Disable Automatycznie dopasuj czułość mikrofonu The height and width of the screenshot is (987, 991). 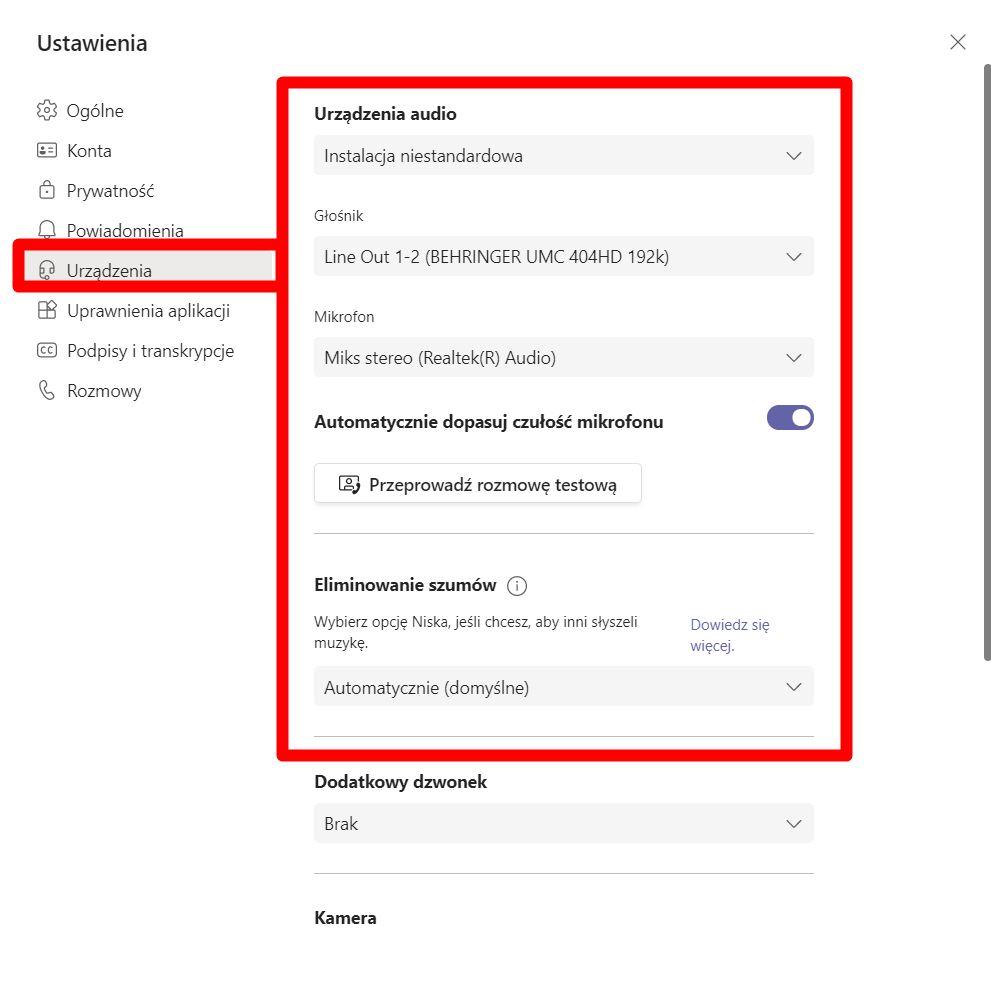[789, 417]
